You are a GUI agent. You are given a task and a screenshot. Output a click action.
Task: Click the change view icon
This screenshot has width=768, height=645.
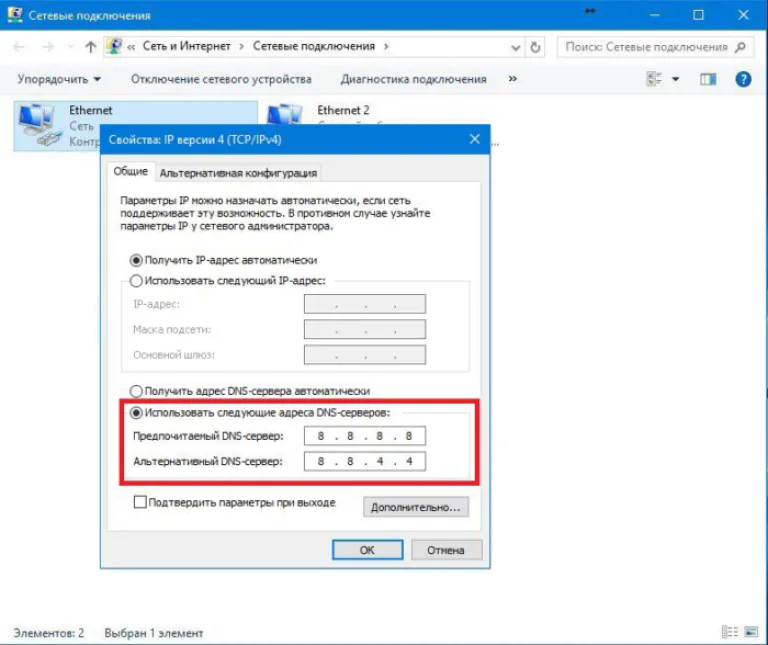(654, 79)
